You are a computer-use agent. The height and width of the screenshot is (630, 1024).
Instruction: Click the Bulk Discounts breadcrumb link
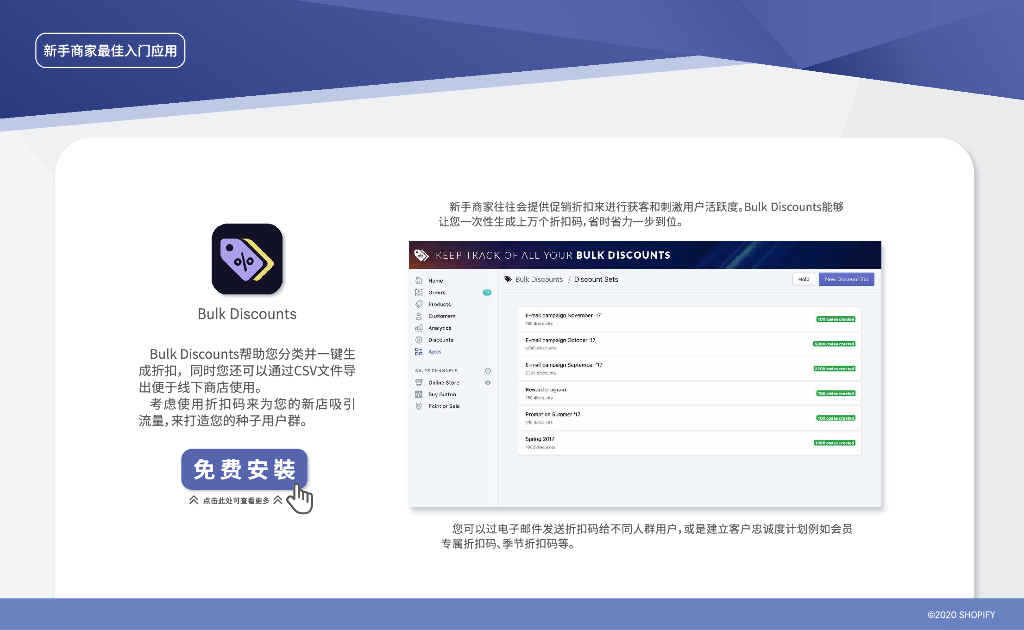click(x=539, y=279)
